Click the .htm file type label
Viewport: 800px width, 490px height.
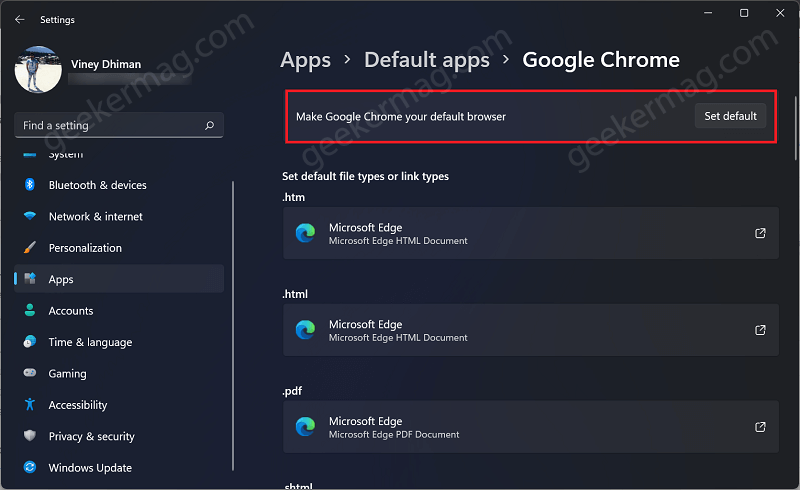tap(293, 197)
